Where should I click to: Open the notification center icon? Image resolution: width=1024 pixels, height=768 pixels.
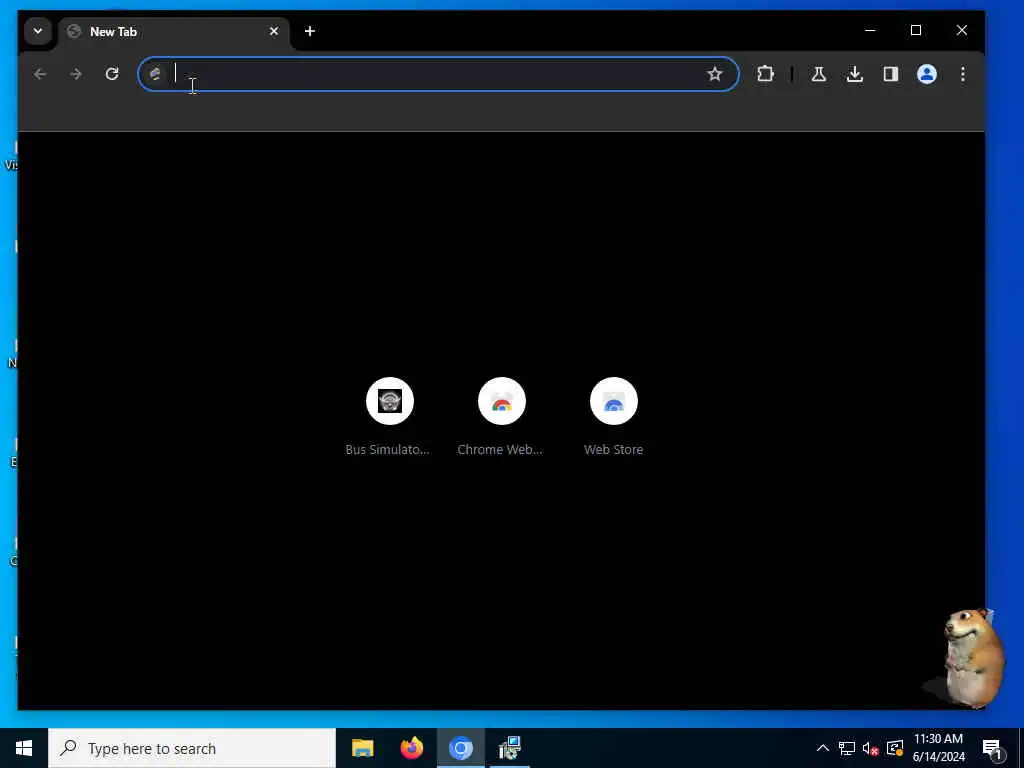pyautogui.click(x=992, y=748)
